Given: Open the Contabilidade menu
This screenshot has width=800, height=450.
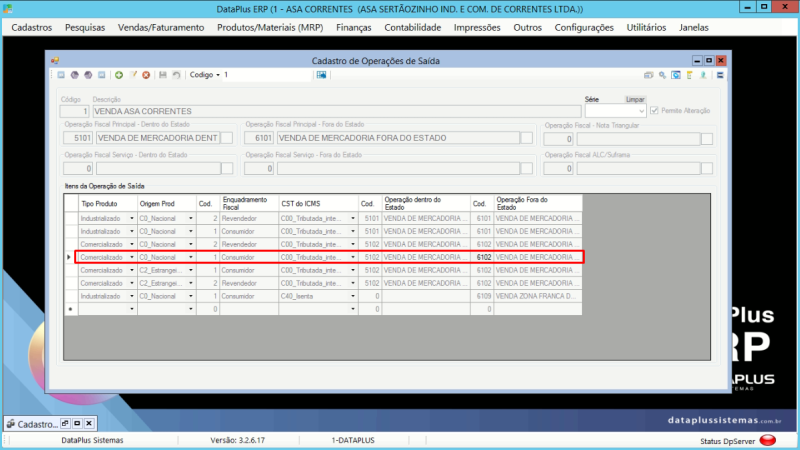Looking at the screenshot, I should (x=413, y=28).
